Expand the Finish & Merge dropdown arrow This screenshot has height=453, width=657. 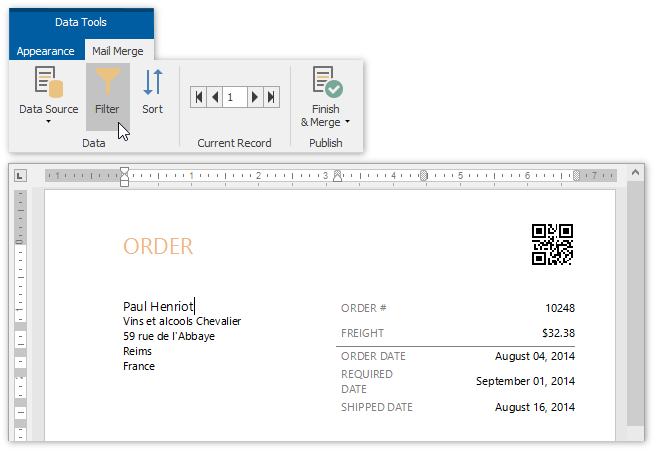(x=347, y=122)
